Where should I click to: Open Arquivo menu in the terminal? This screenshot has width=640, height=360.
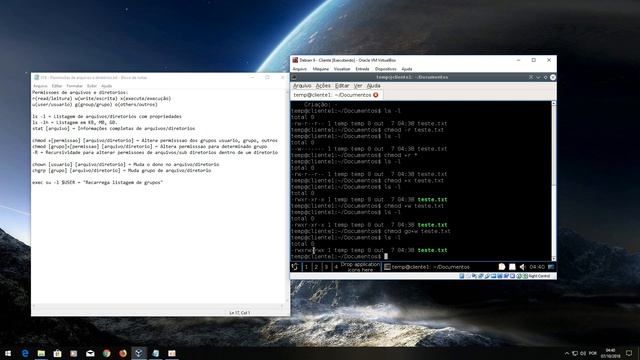click(302, 86)
